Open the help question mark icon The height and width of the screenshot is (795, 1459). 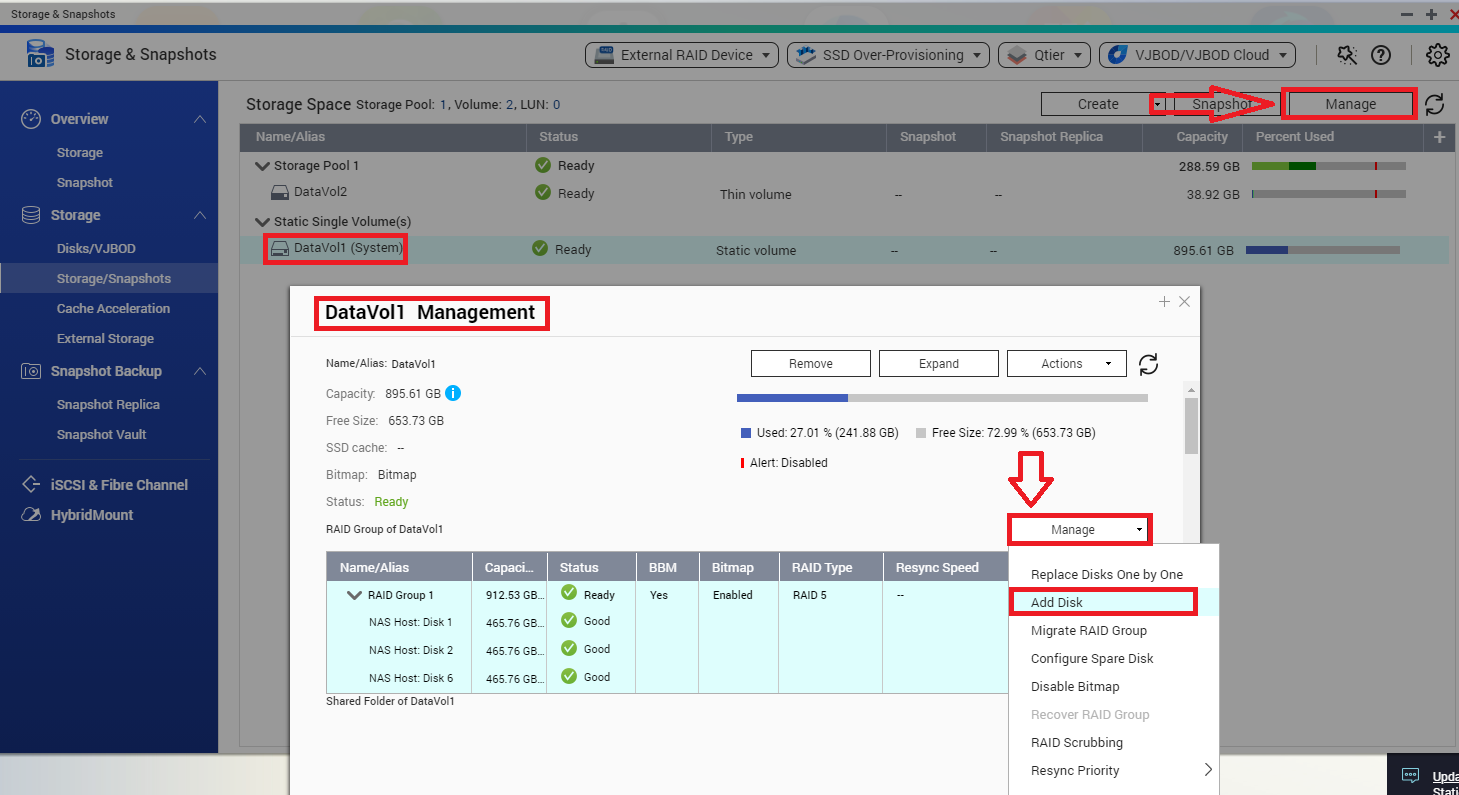[1381, 55]
